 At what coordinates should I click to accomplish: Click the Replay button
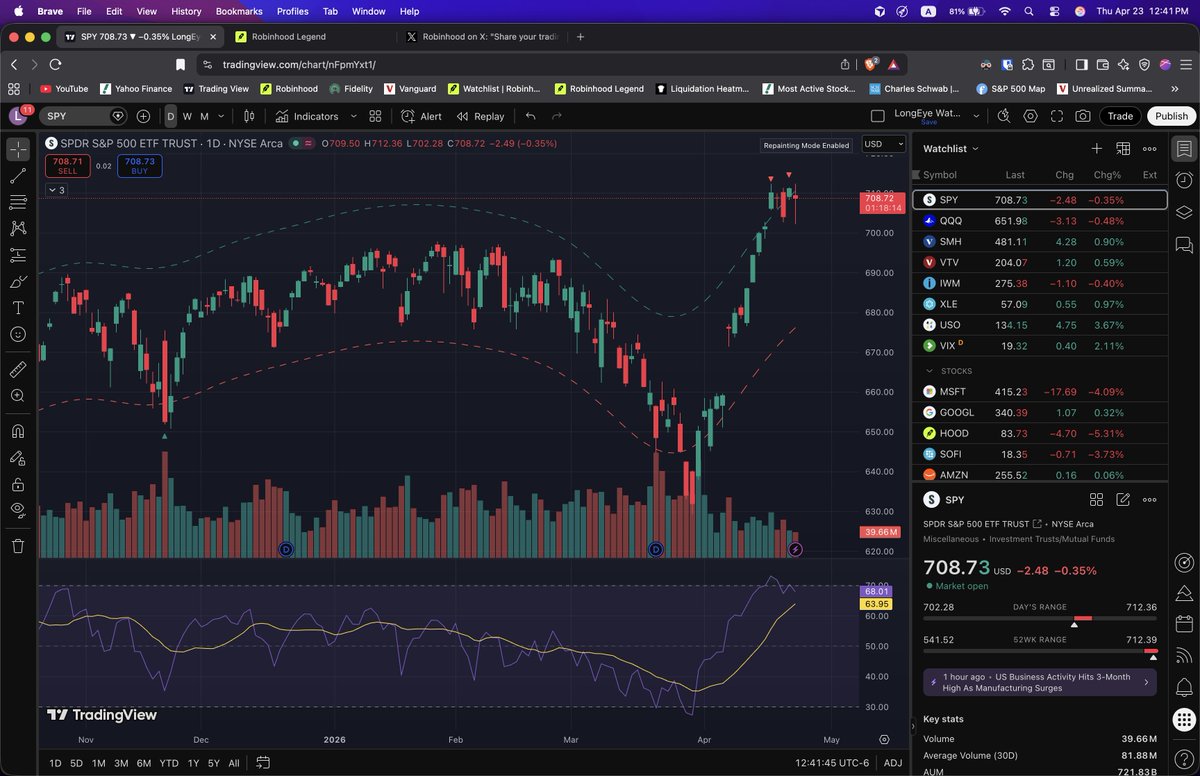(x=480, y=116)
